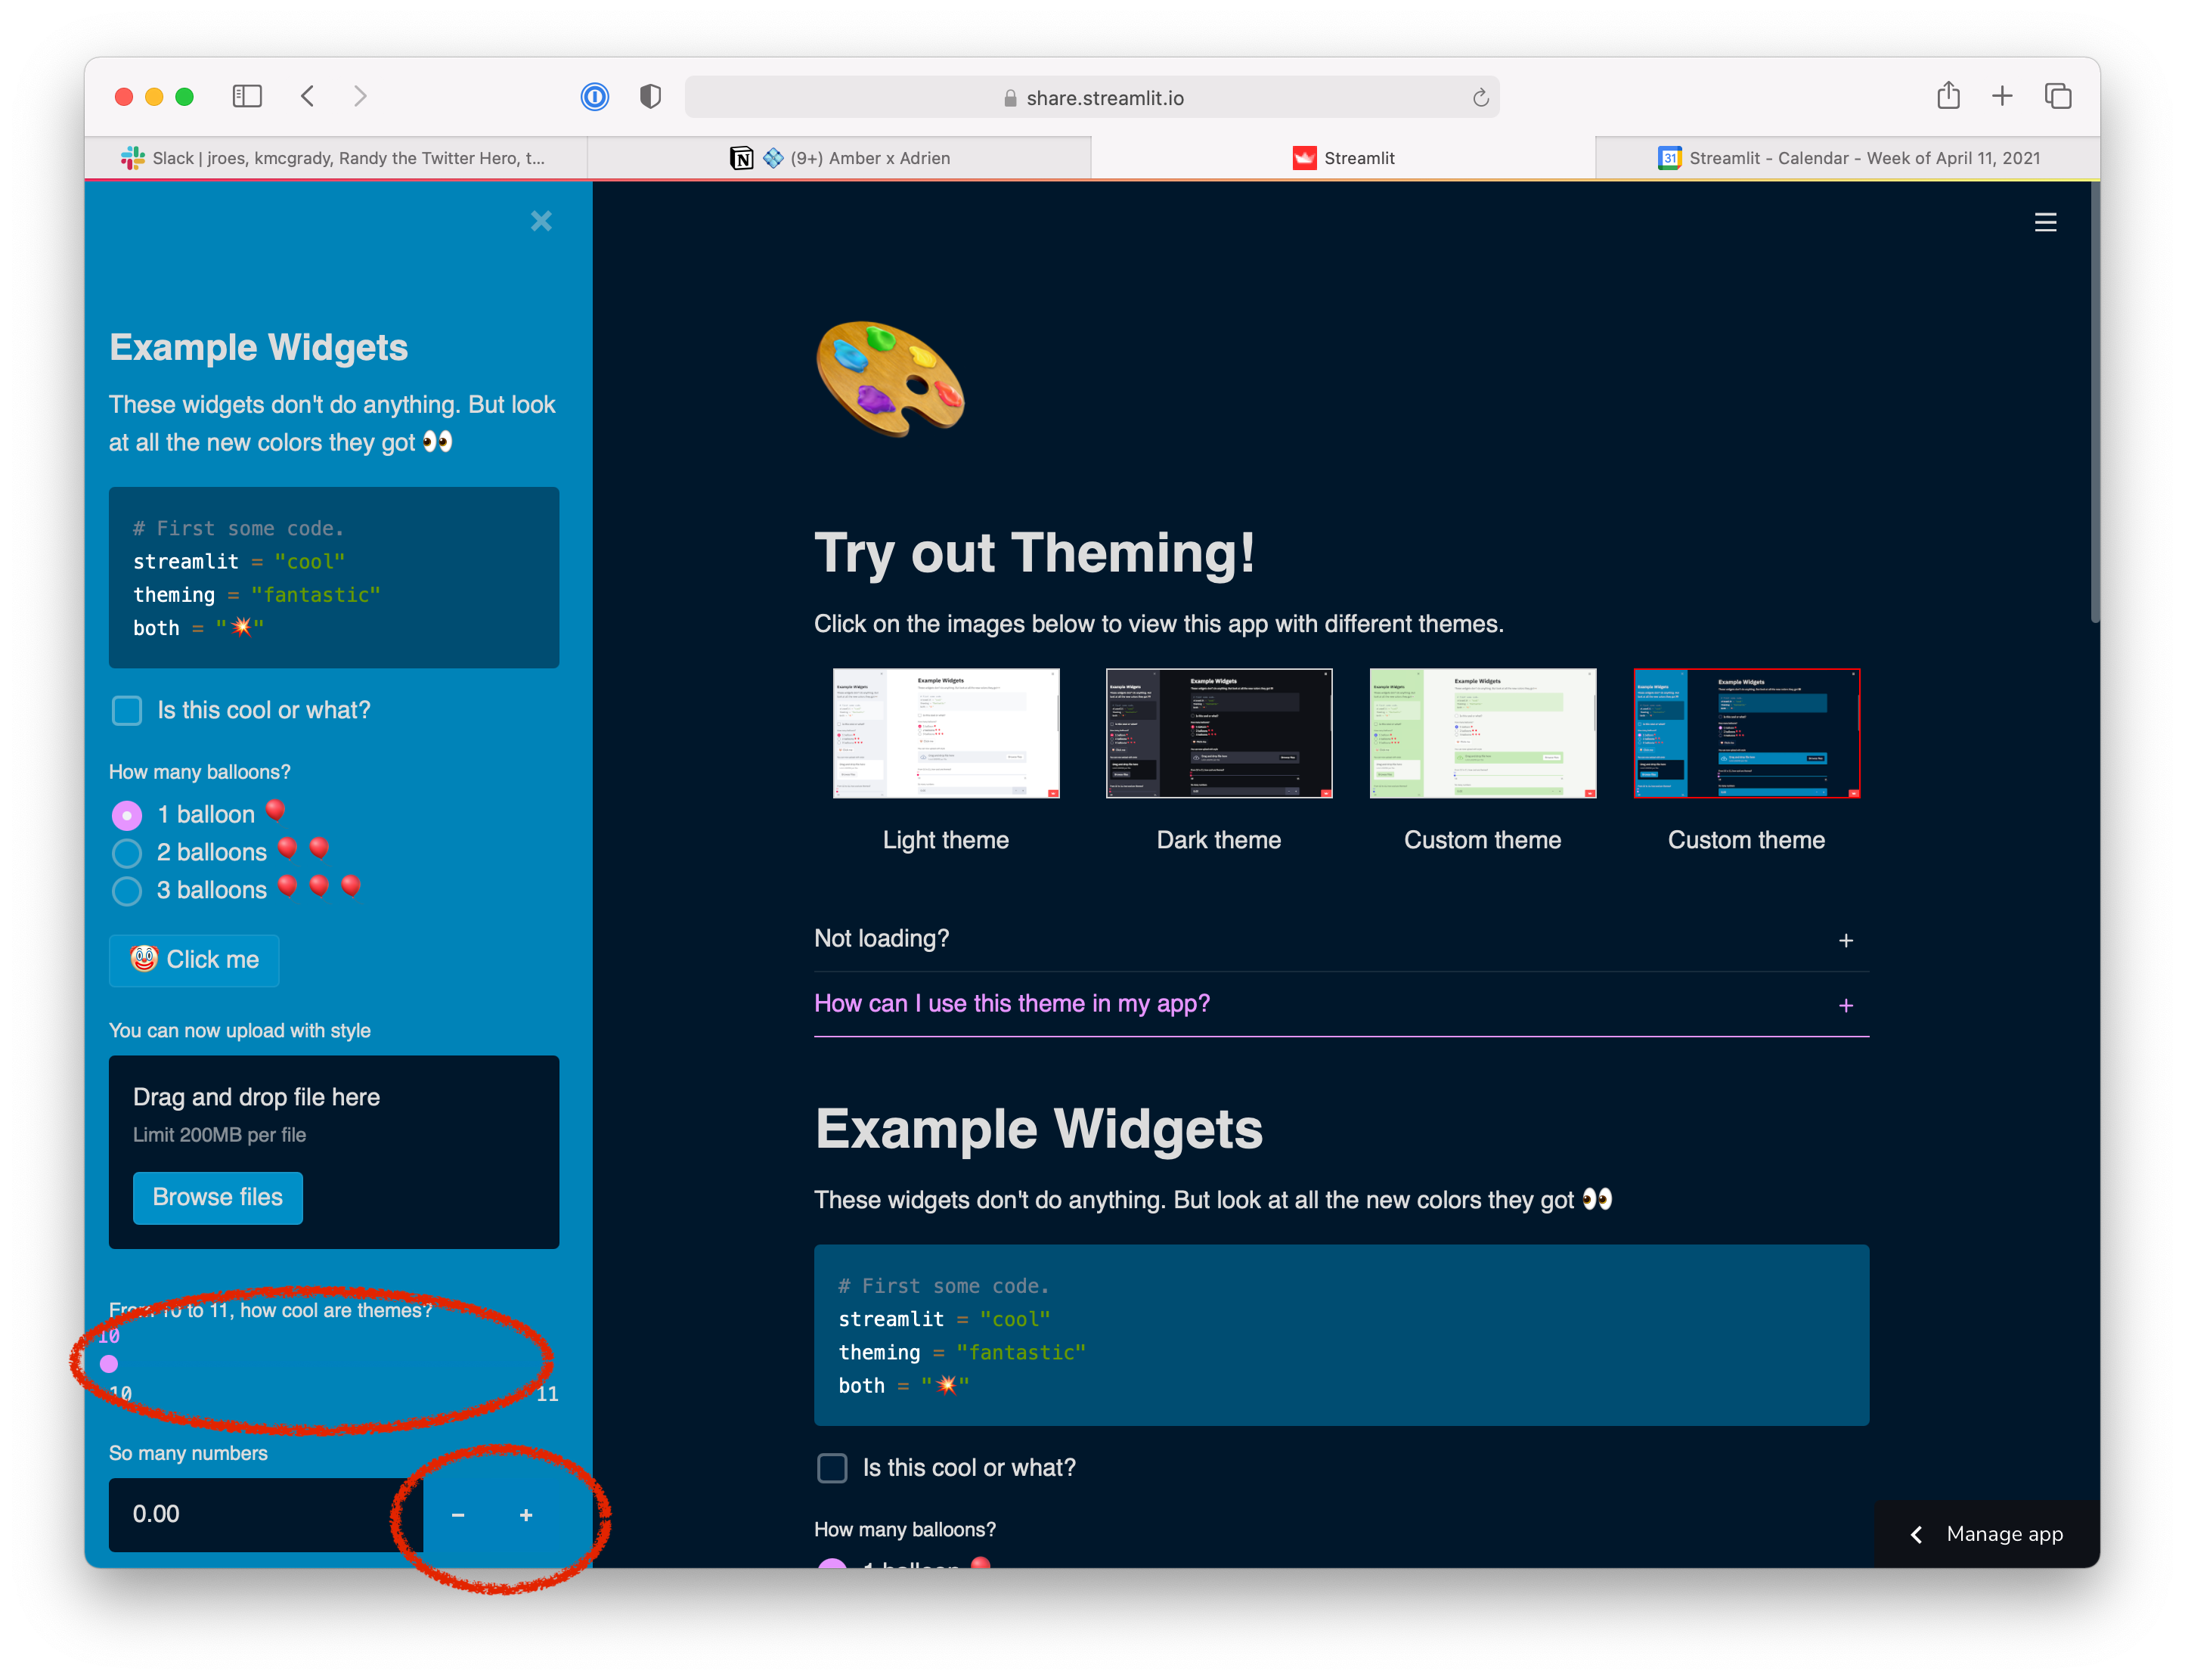Open the 'Manage app' button
This screenshot has height=1680, width=2185.
click(x=1986, y=1534)
